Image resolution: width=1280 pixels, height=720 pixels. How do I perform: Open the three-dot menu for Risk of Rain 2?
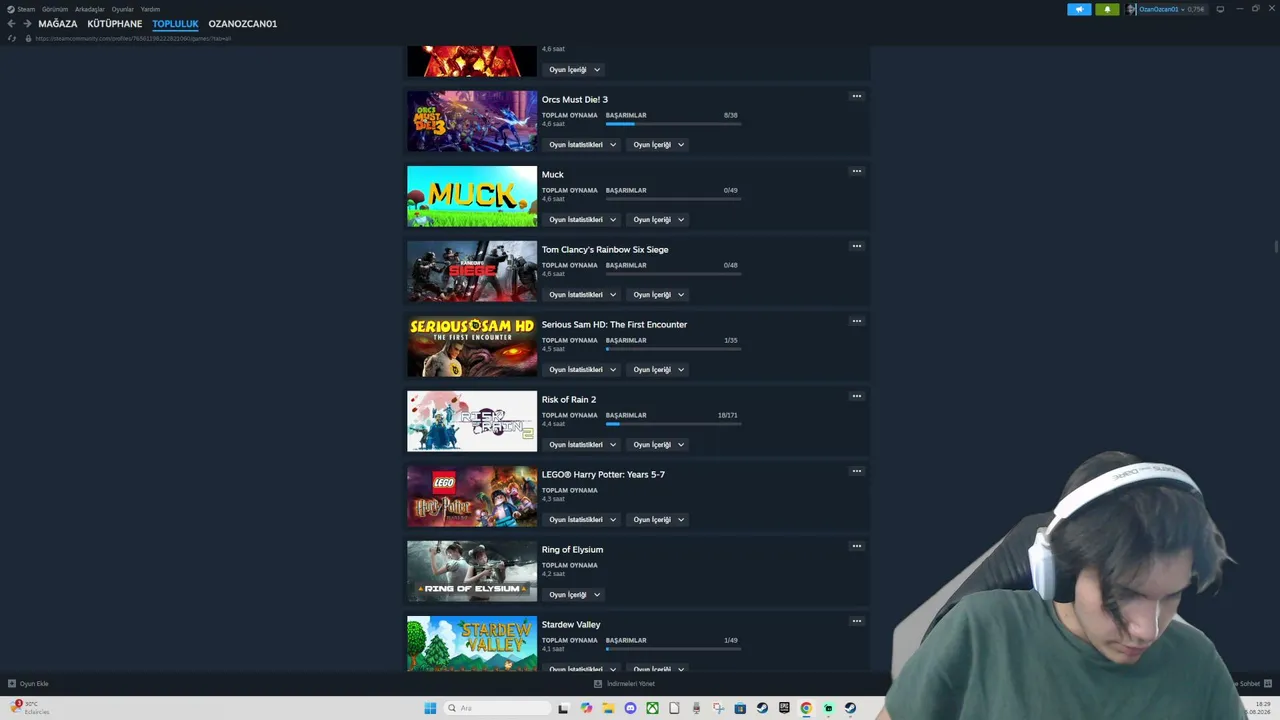(x=856, y=396)
